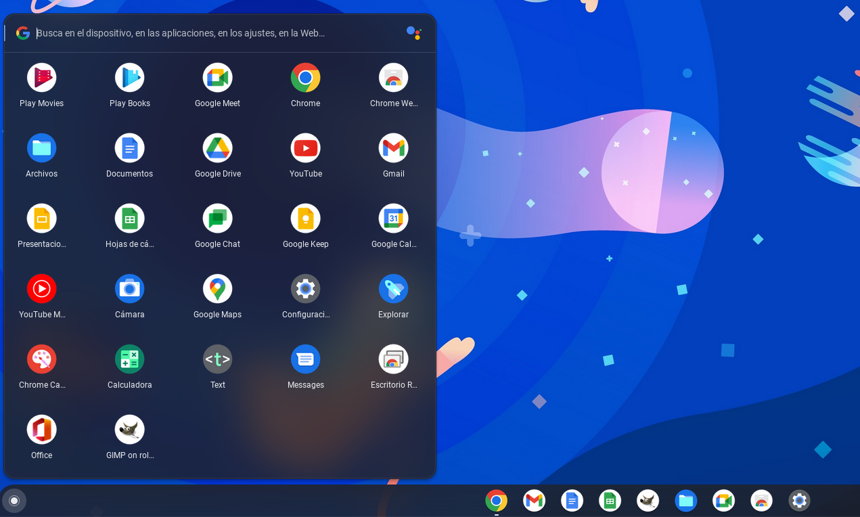
Task: Open Gmail from the shelf
Action: 534,501
